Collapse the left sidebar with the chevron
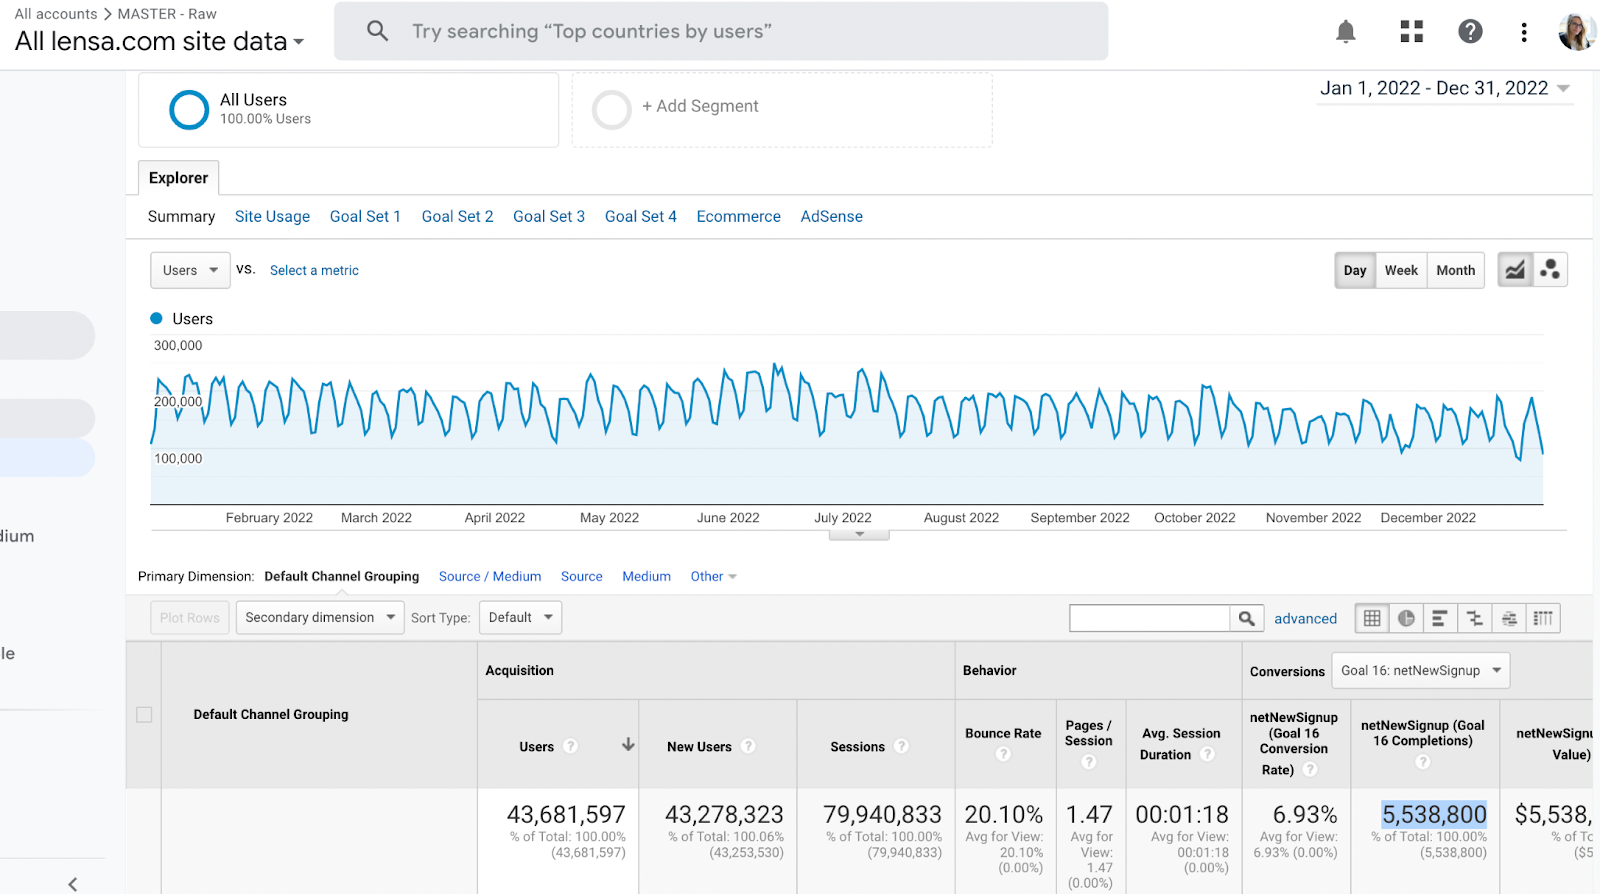Viewport: 1600px width, 894px height. click(x=72, y=884)
